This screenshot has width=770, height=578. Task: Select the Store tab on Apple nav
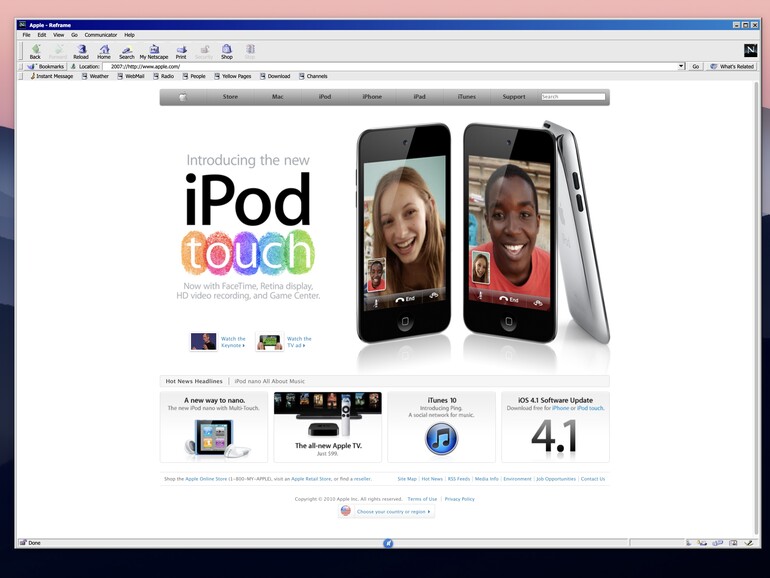click(230, 97)
